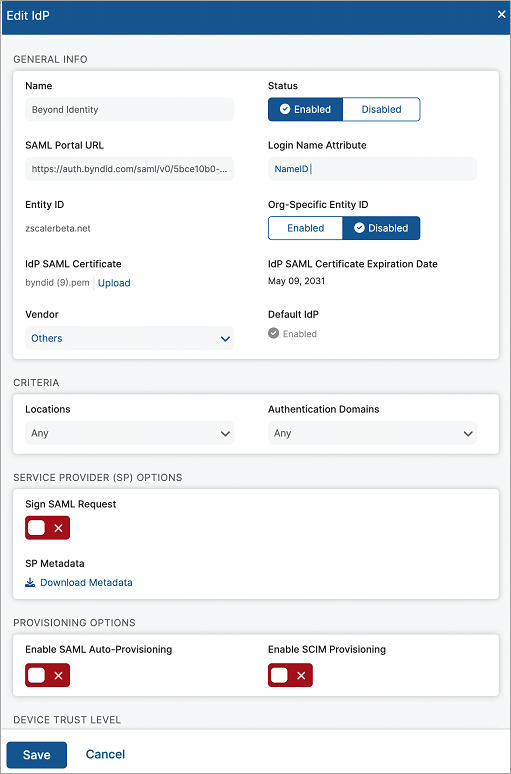The height and width of the screenshot is (774, 511).
Task: Expand the Locations dropdown
Action: pyautogui.click(x=129, y=433)
